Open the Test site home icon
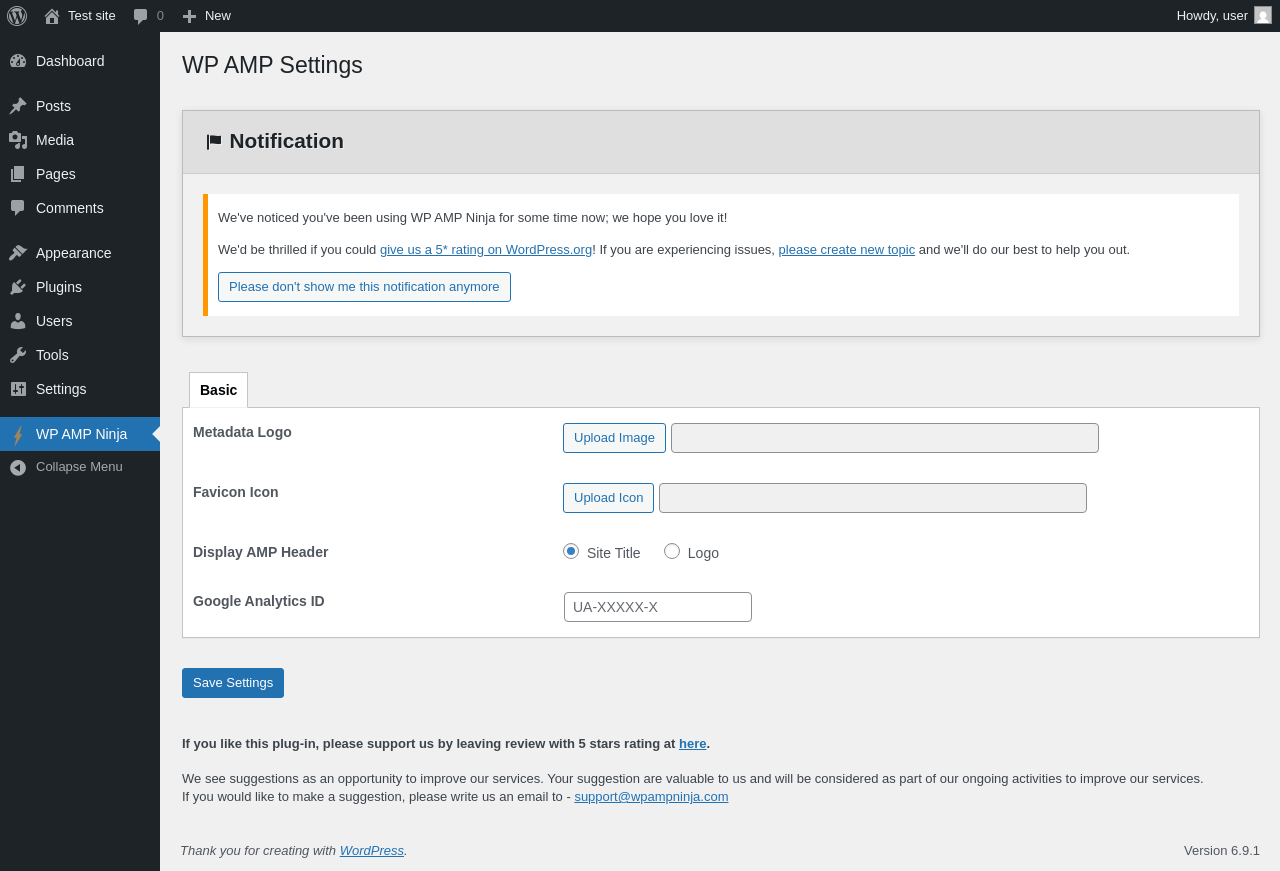The image size is (1280, 871). [52, 16]
